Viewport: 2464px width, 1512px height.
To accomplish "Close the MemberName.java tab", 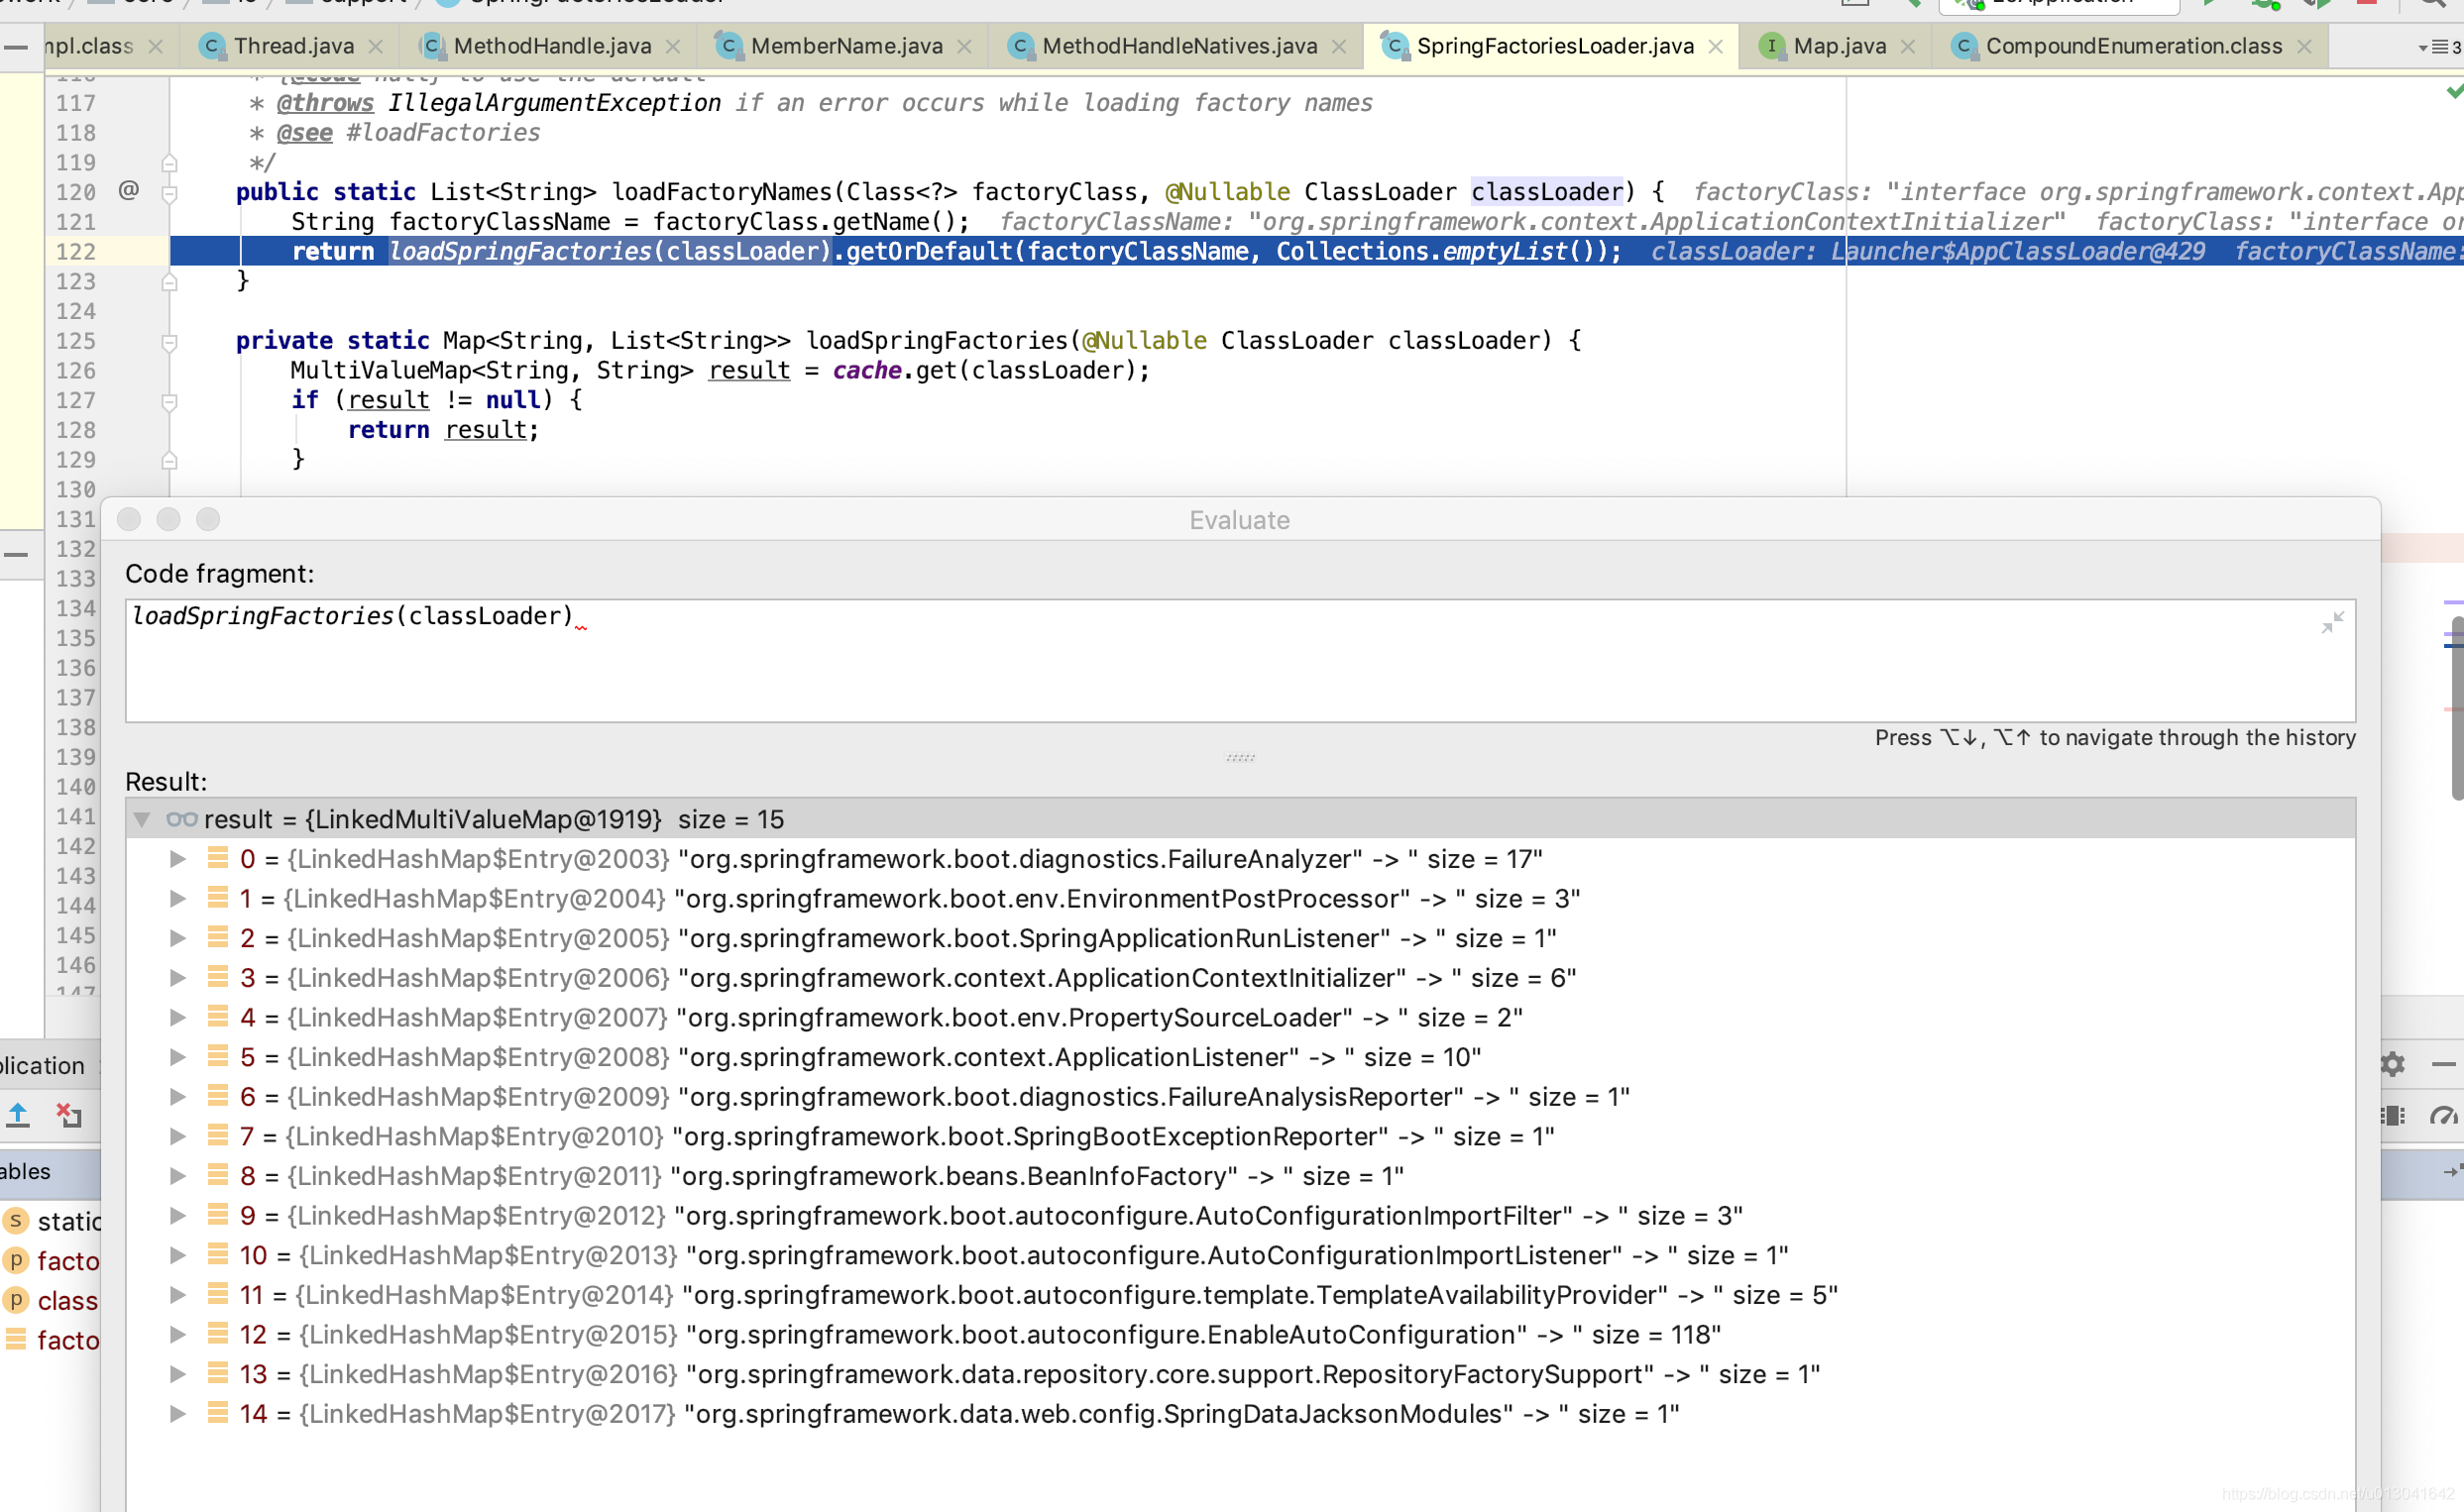I will pos(964,47).
